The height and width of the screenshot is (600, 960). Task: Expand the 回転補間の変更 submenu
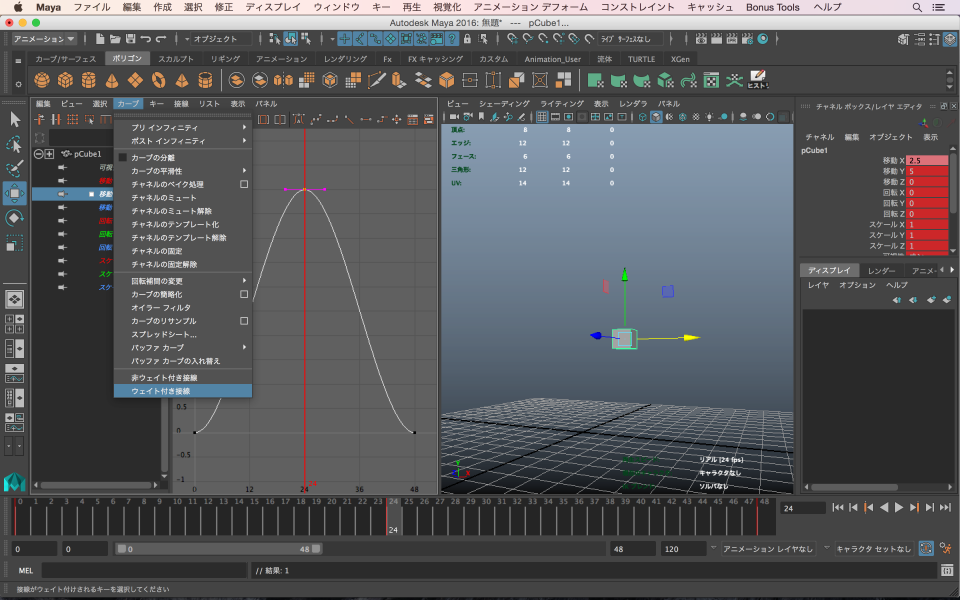coord(183,281)
